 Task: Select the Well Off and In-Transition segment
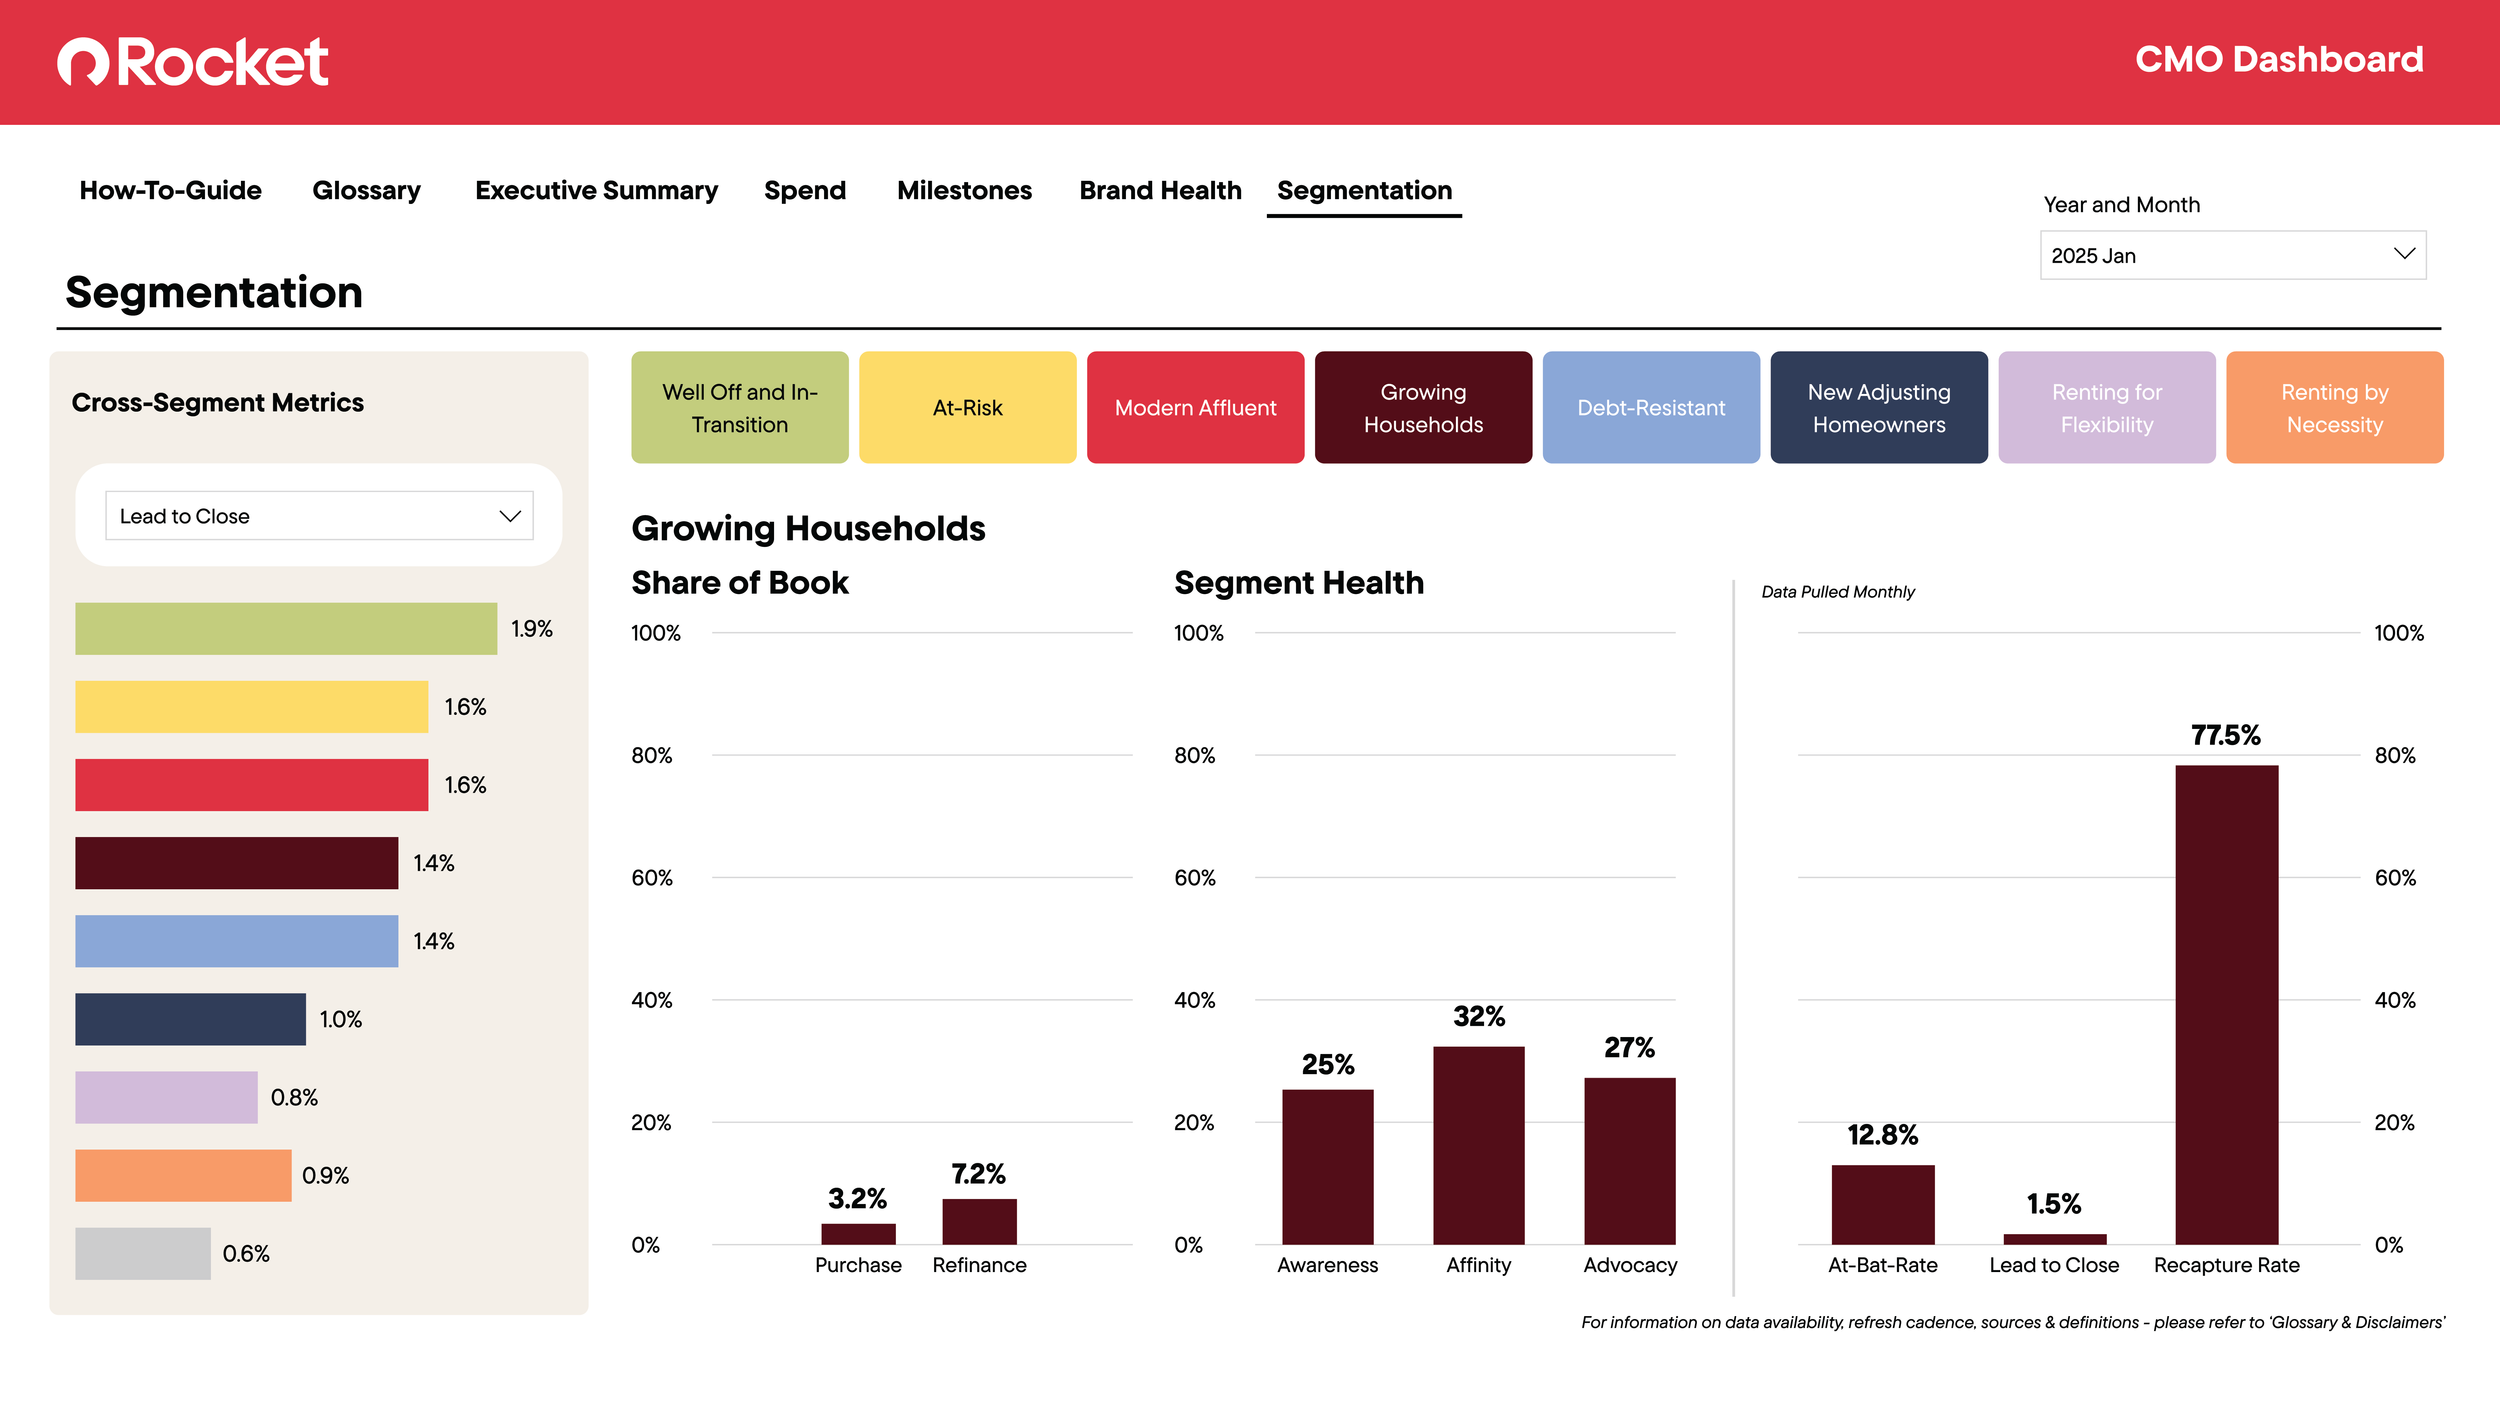tap(739, 407)
